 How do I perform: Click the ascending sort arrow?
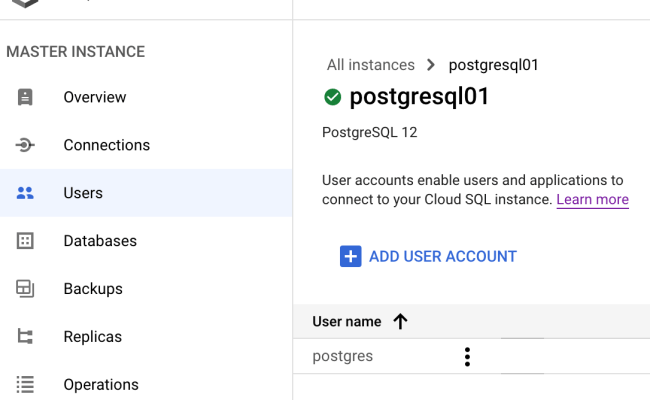[400, 321]
